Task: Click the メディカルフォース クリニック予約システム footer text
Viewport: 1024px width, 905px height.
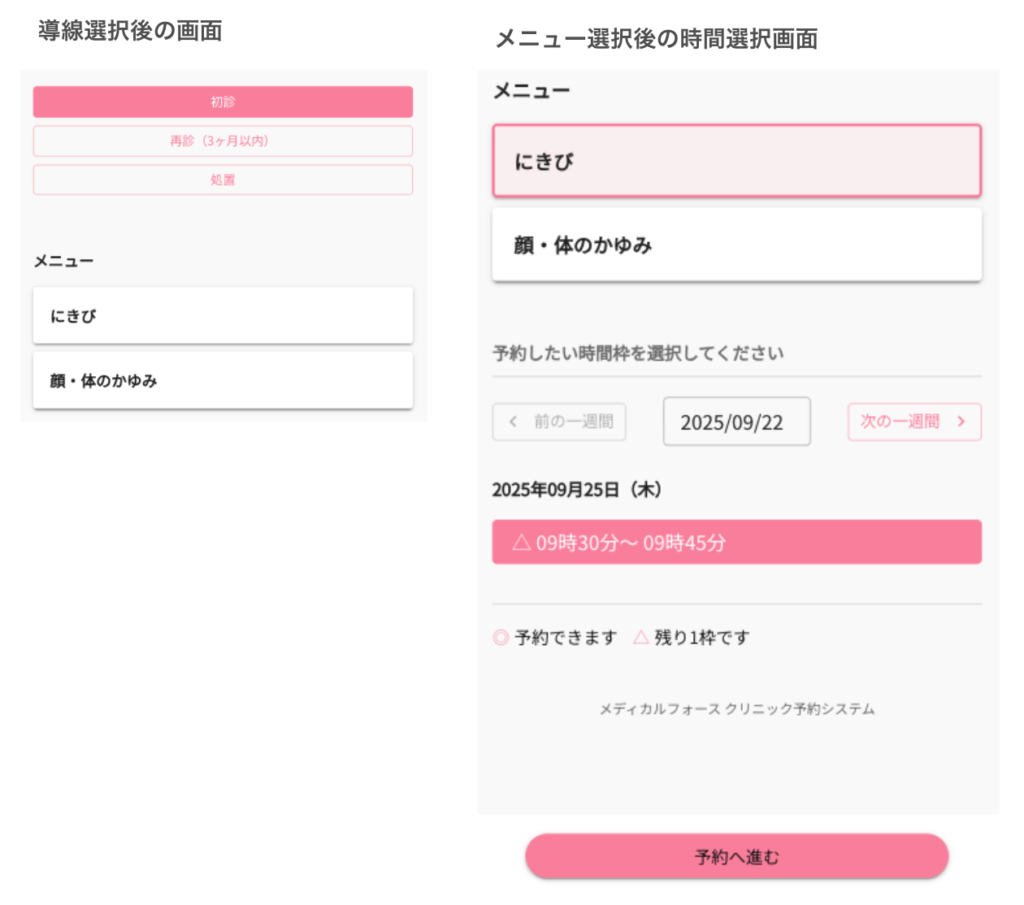Action: pyautogui.click(x=736, y=709)
